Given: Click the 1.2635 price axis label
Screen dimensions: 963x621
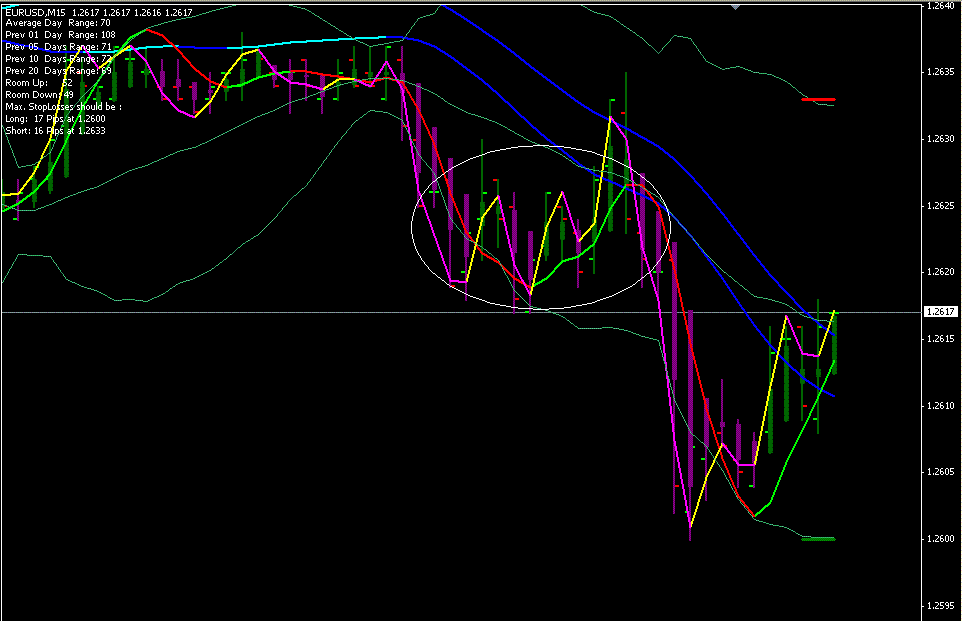Looking at the screenshot, I should [x=940, y=72].
